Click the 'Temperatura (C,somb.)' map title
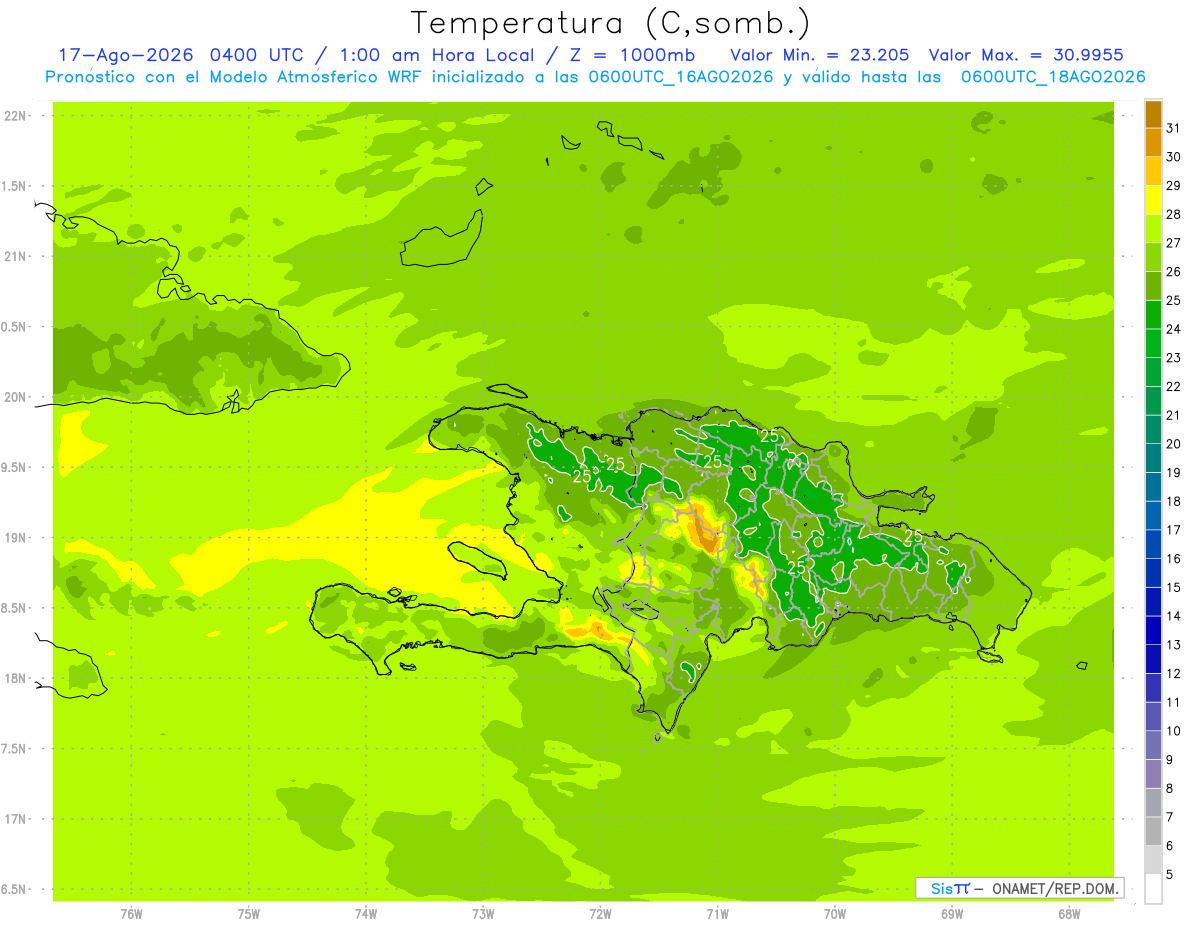This screenshot has width=1200, height=927. click(x=611, y=23)
